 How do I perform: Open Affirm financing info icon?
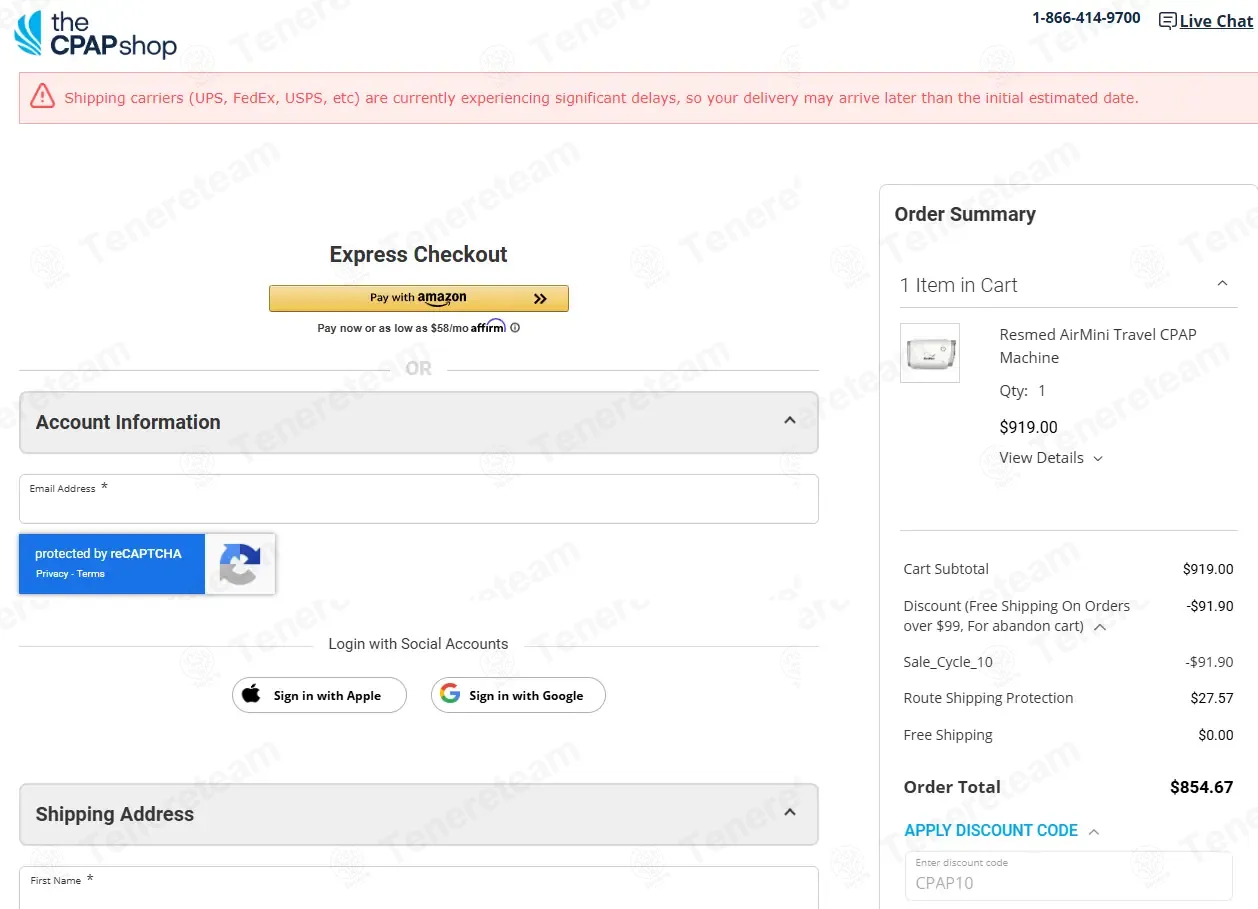point(515,328)
